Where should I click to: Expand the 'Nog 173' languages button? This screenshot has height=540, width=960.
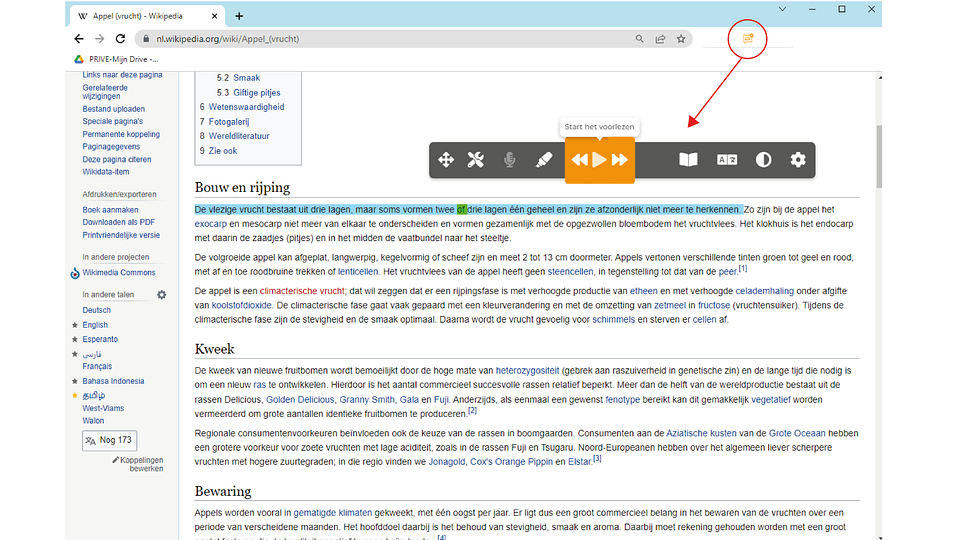pyautogui.click(x=110, y=440)
